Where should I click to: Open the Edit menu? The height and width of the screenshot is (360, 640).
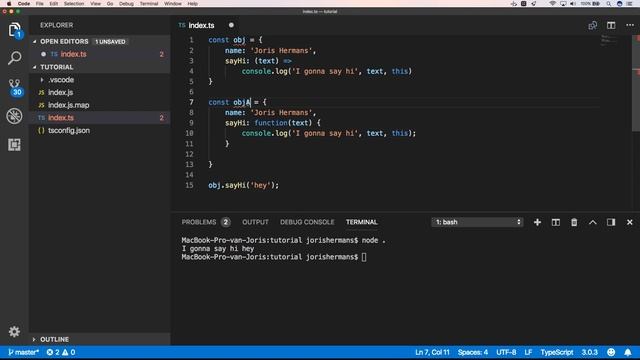click(53, 4)
